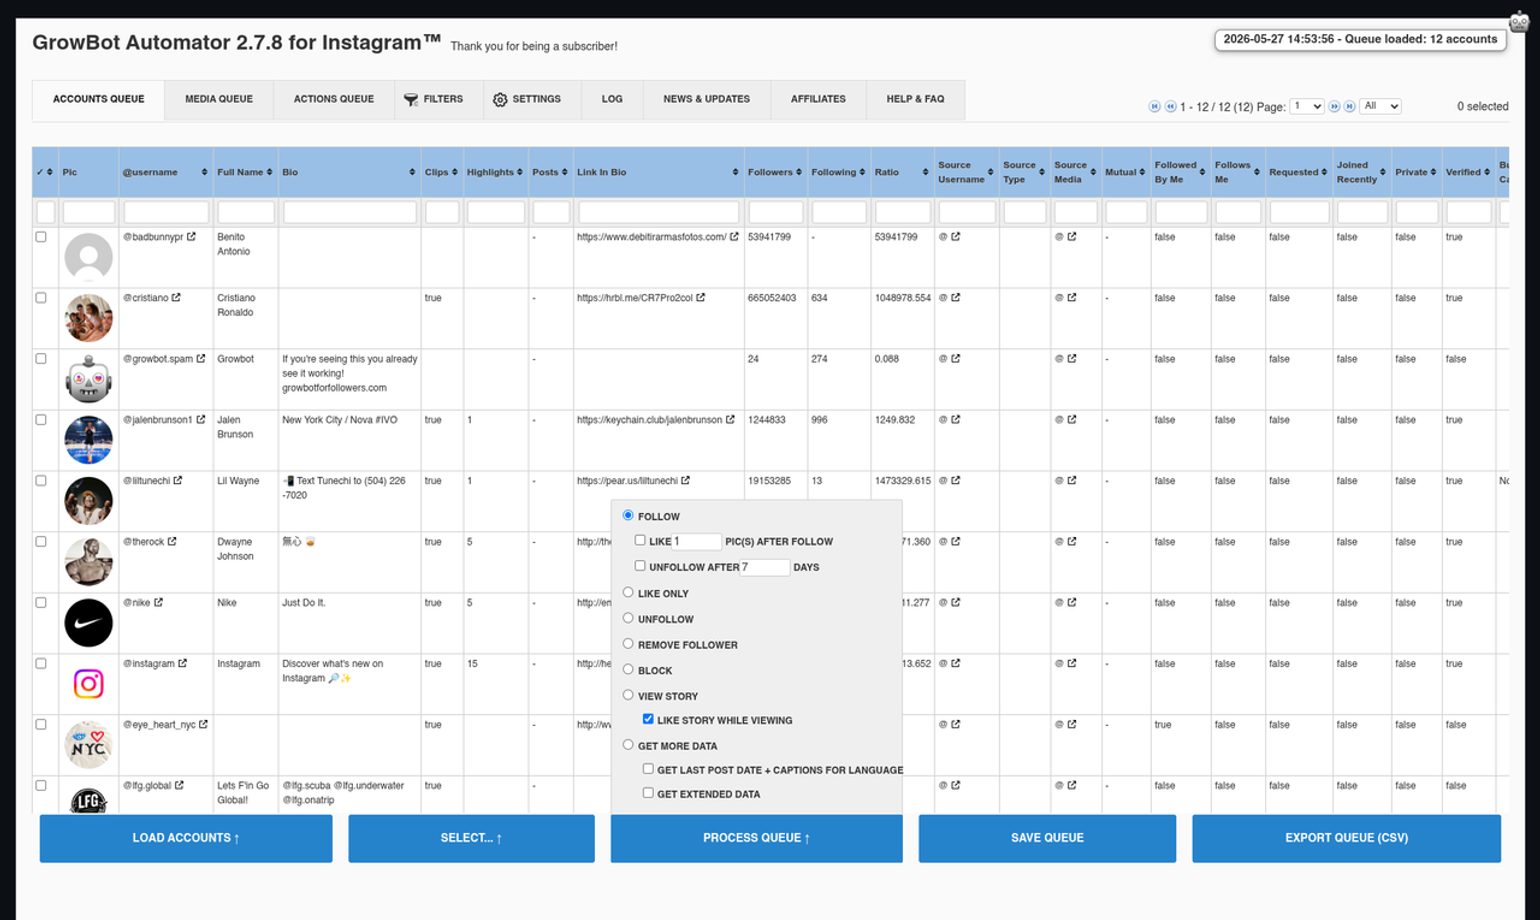Choose the 'Like Only' radio option
Viewport: 1540px width, 920px height.
click(x=628, y=592)
